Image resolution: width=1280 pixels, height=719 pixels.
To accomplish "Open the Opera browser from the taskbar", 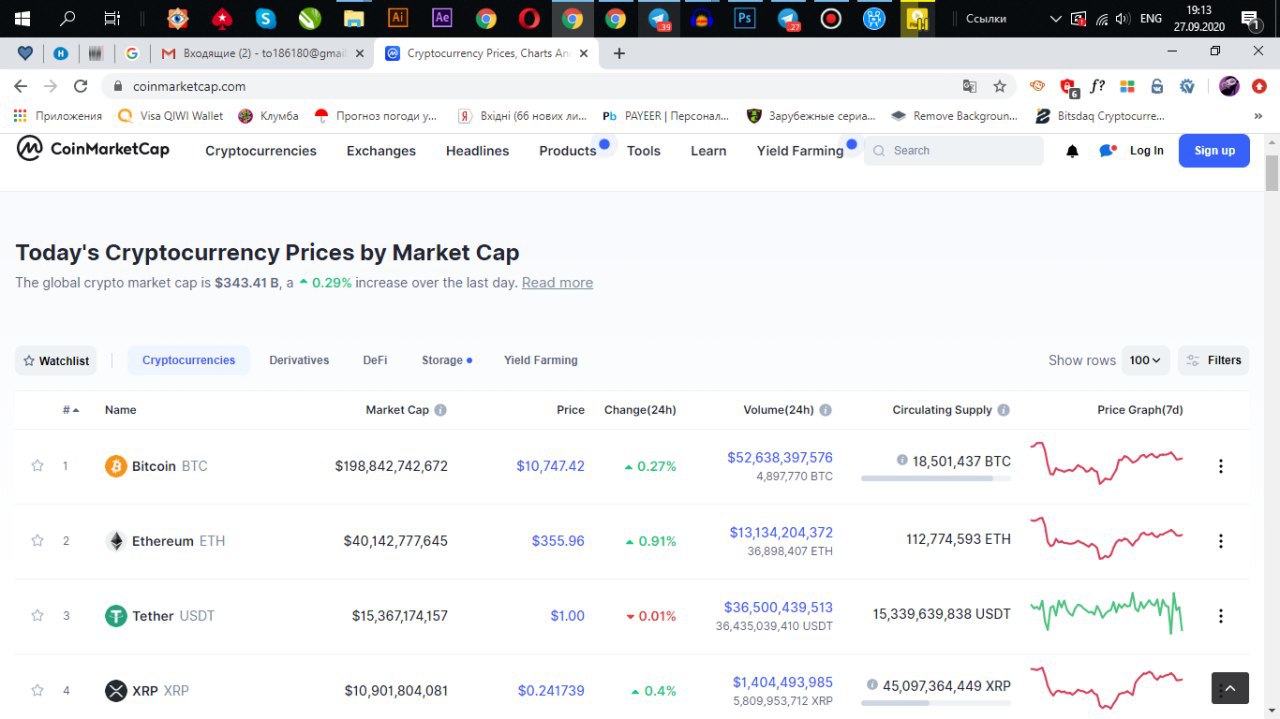I will [x=529, y=18].
